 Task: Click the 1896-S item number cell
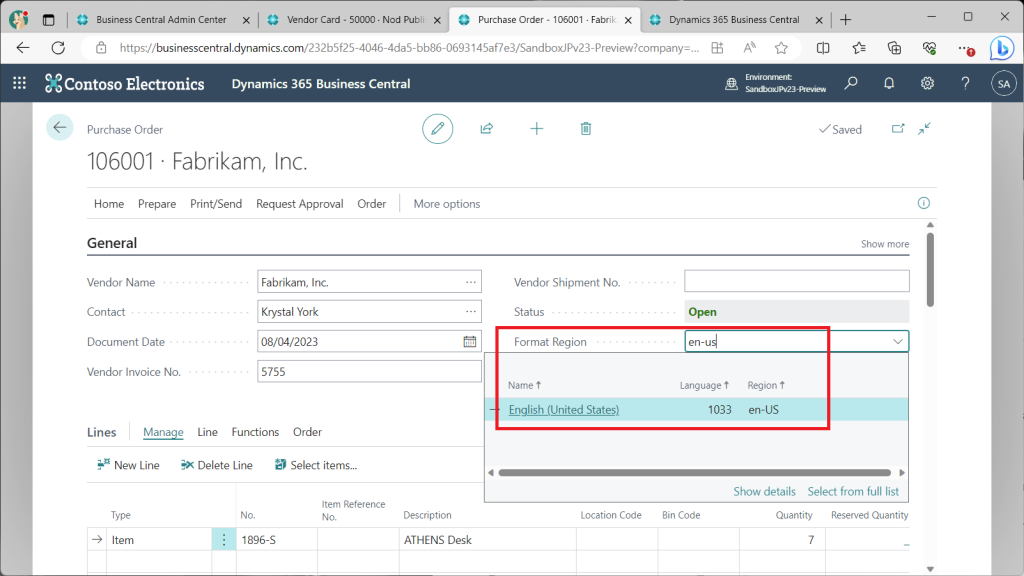click(277, 540)
